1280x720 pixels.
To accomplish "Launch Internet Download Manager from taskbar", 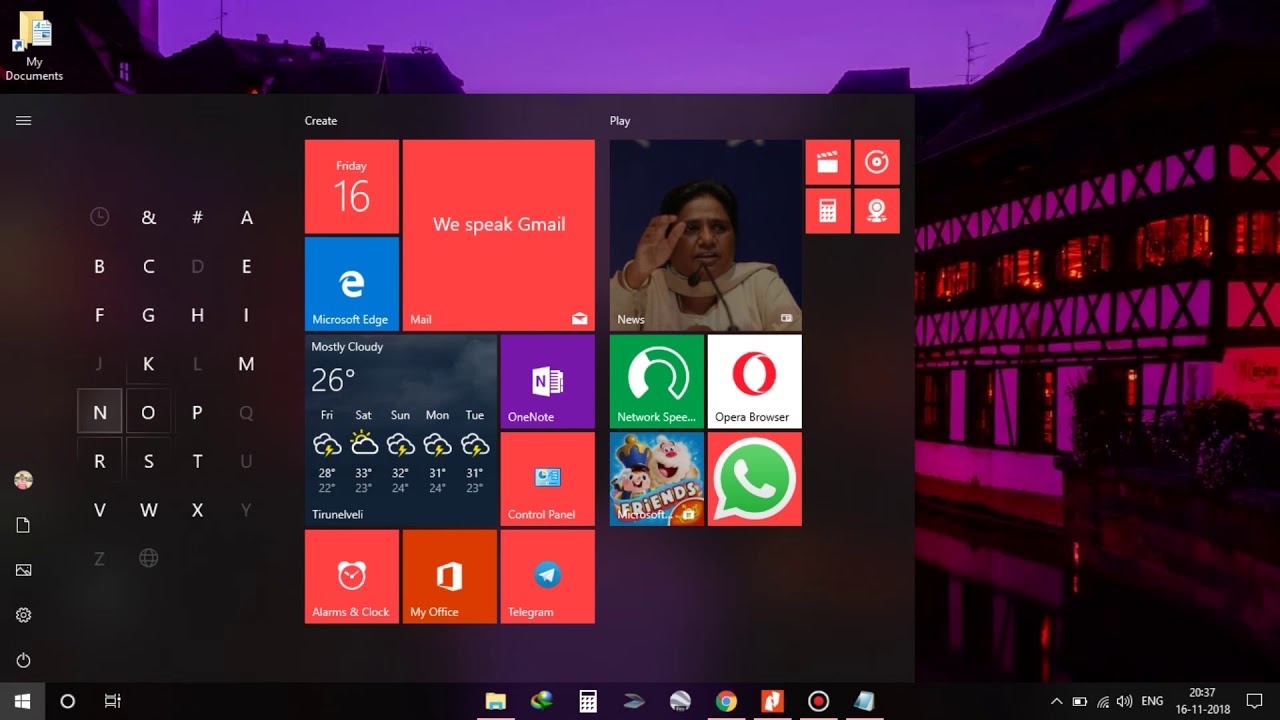I will click(x=542, y=701).
